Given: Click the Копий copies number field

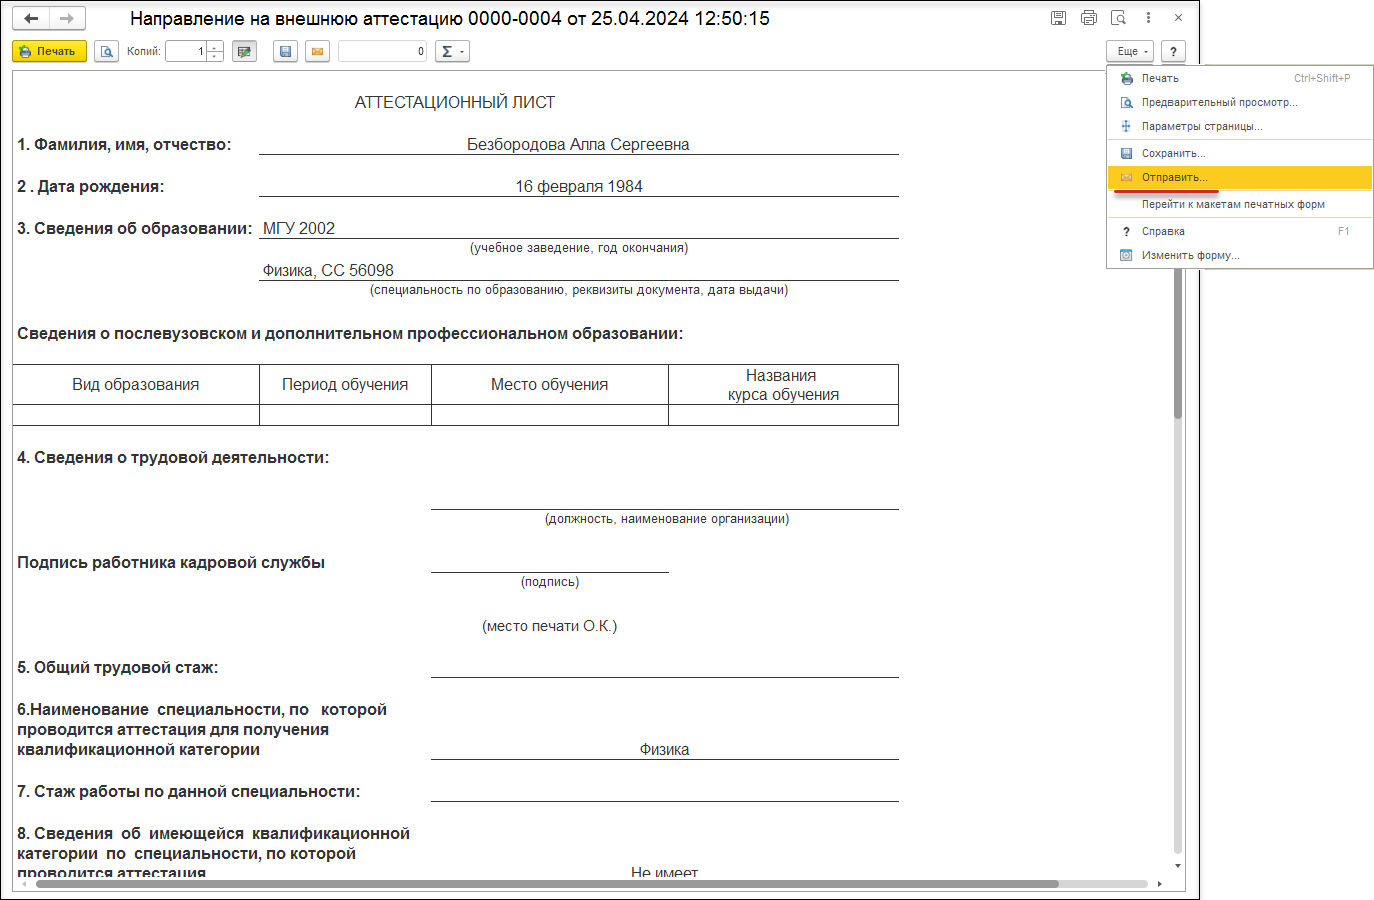Looking at the screenshot, I should point(186,51).
